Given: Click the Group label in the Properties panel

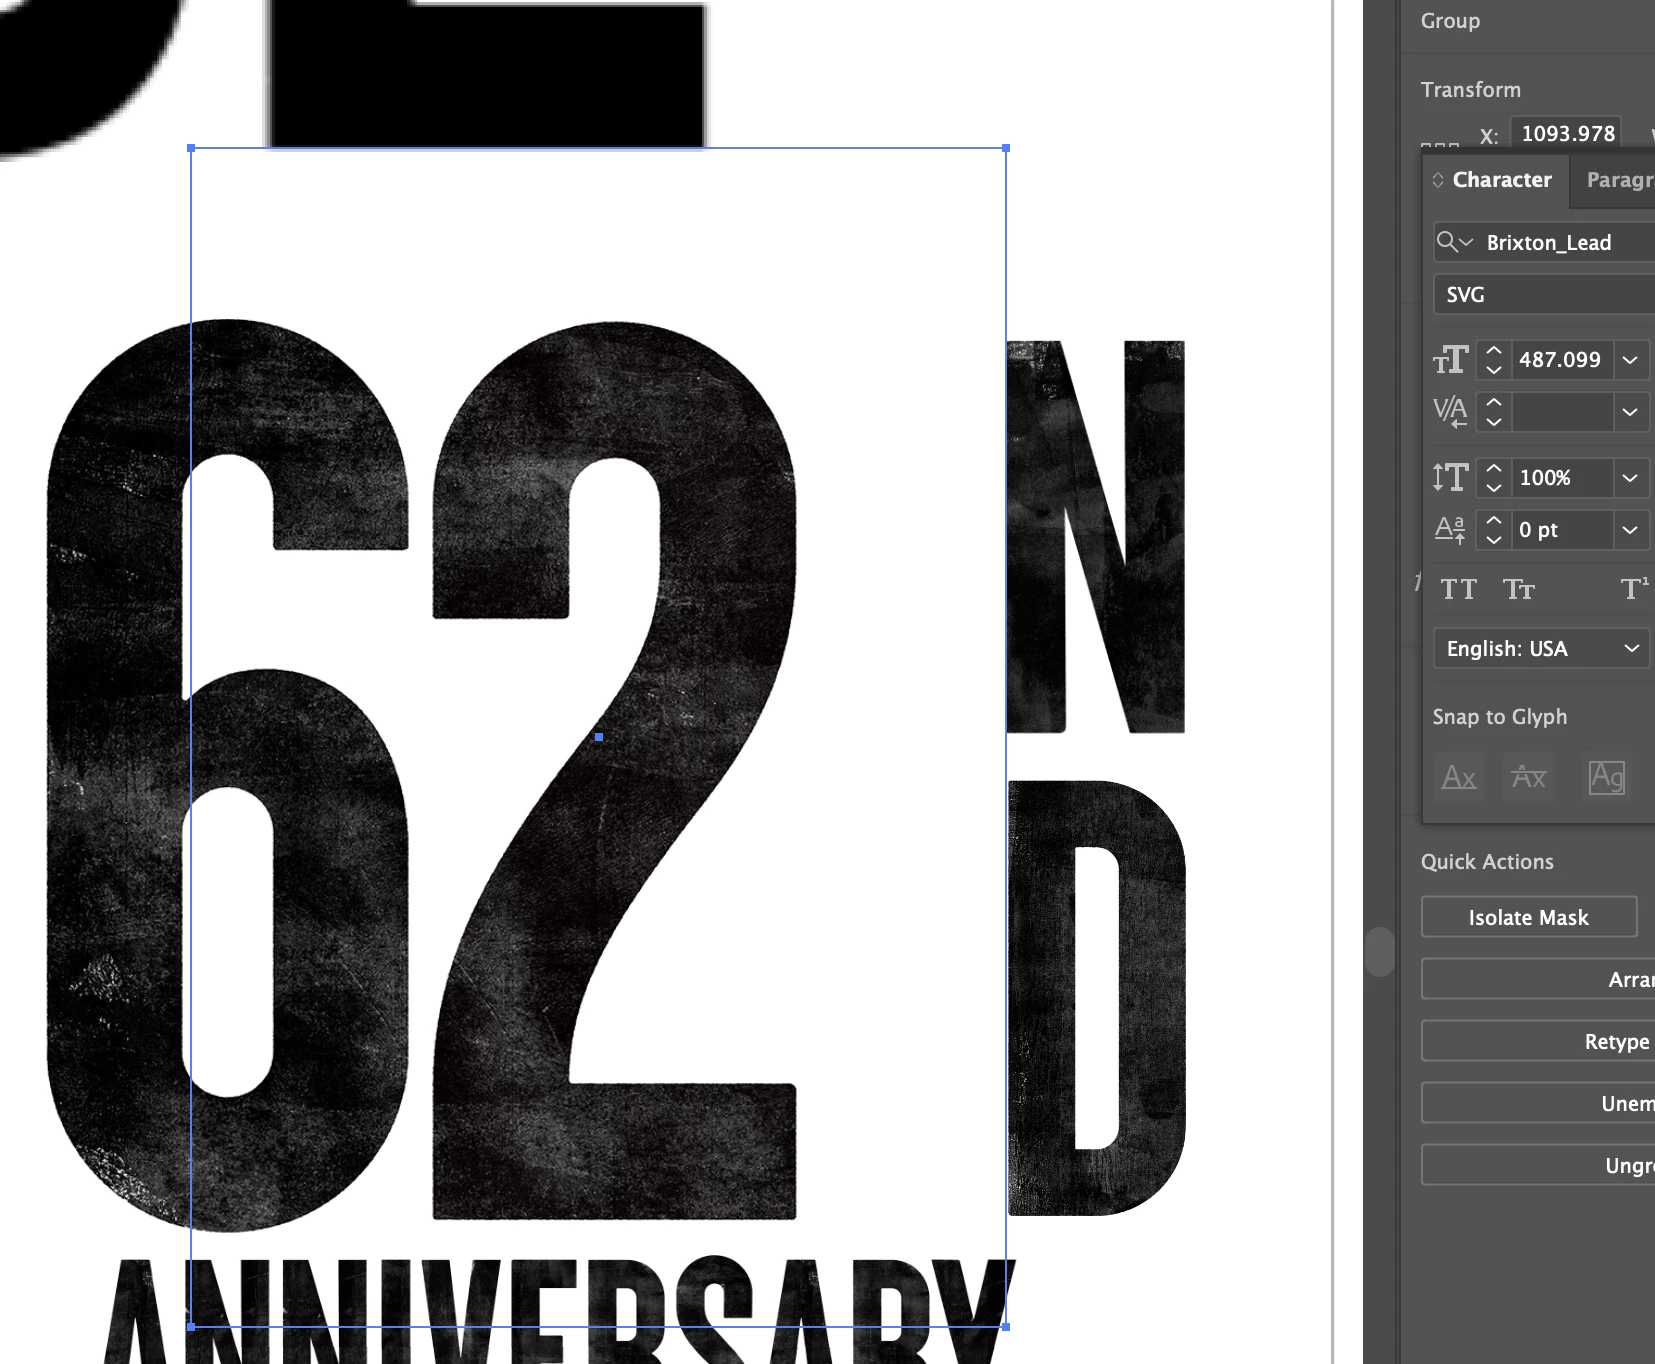Looking at the screenshot, I should tap(1450, 21).
